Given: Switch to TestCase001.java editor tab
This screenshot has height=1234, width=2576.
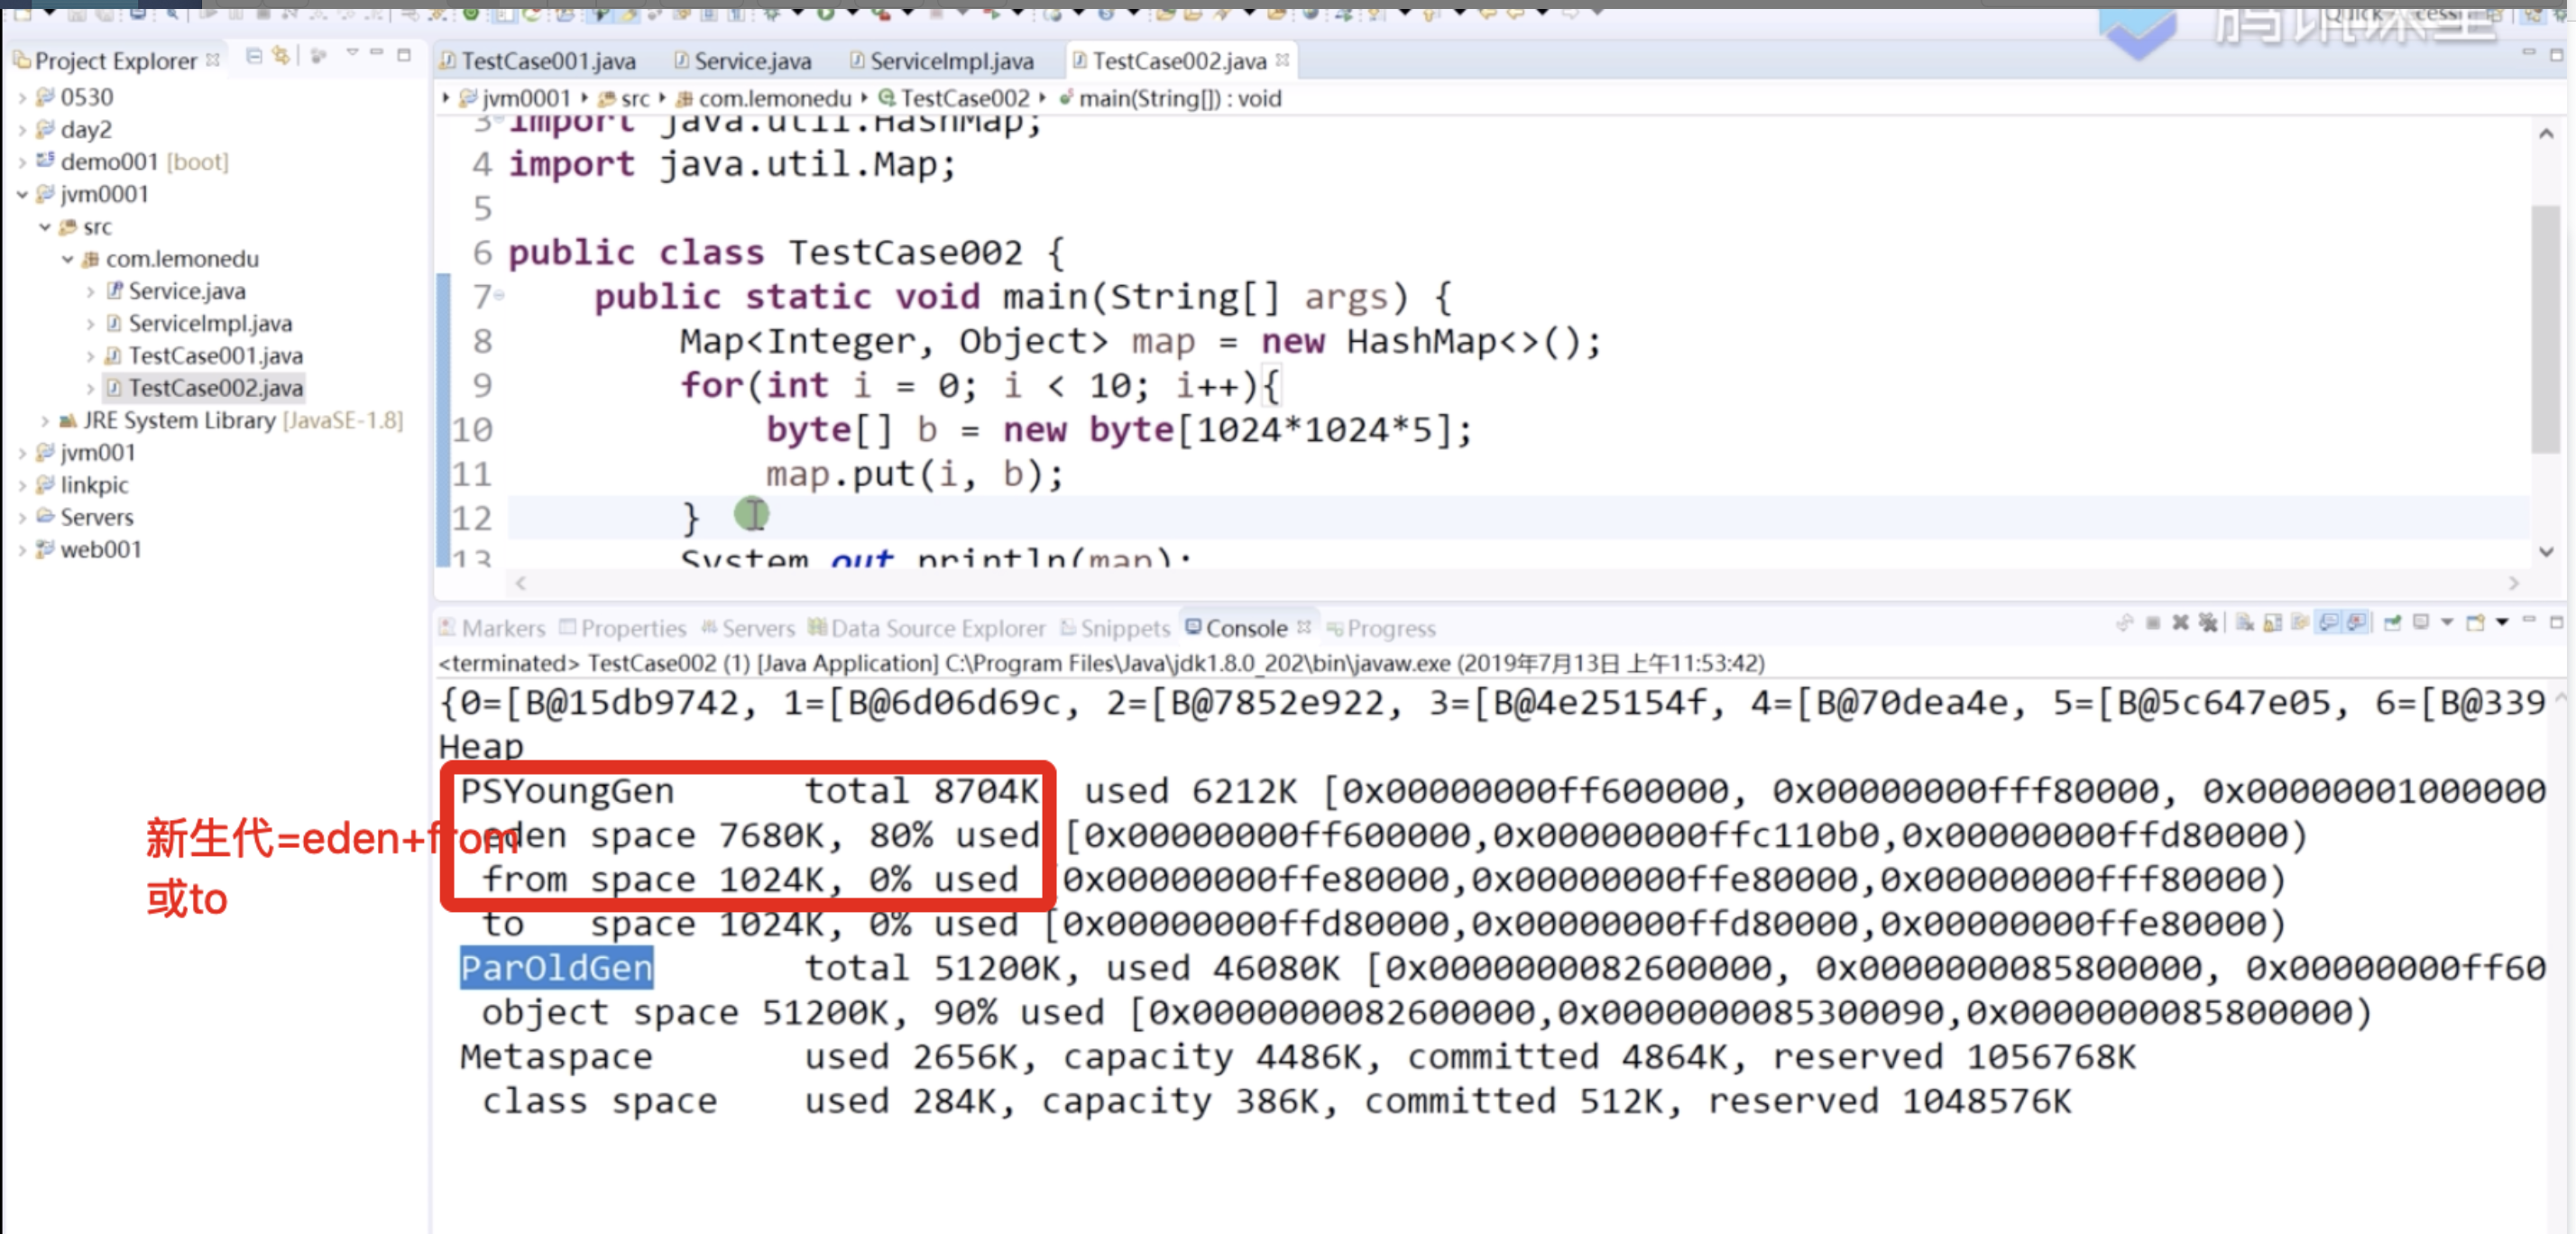Looking at the screenshot, I should (548, 61).
